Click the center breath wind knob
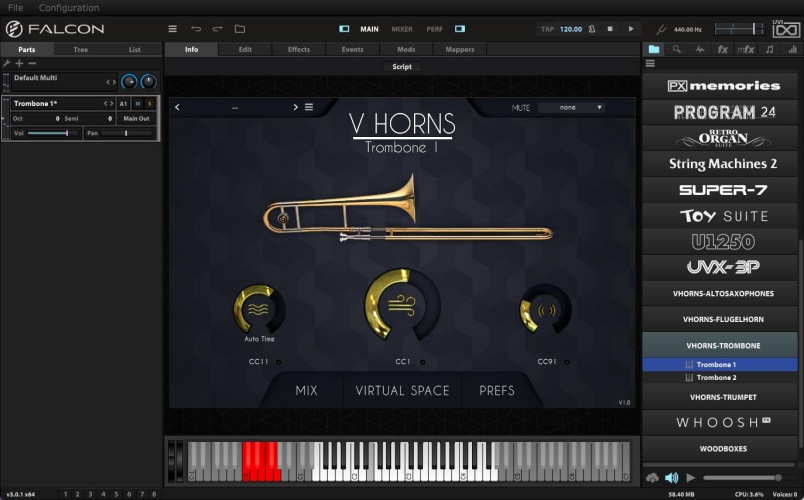Screen dimensions: 804x500 coord(403,306)
